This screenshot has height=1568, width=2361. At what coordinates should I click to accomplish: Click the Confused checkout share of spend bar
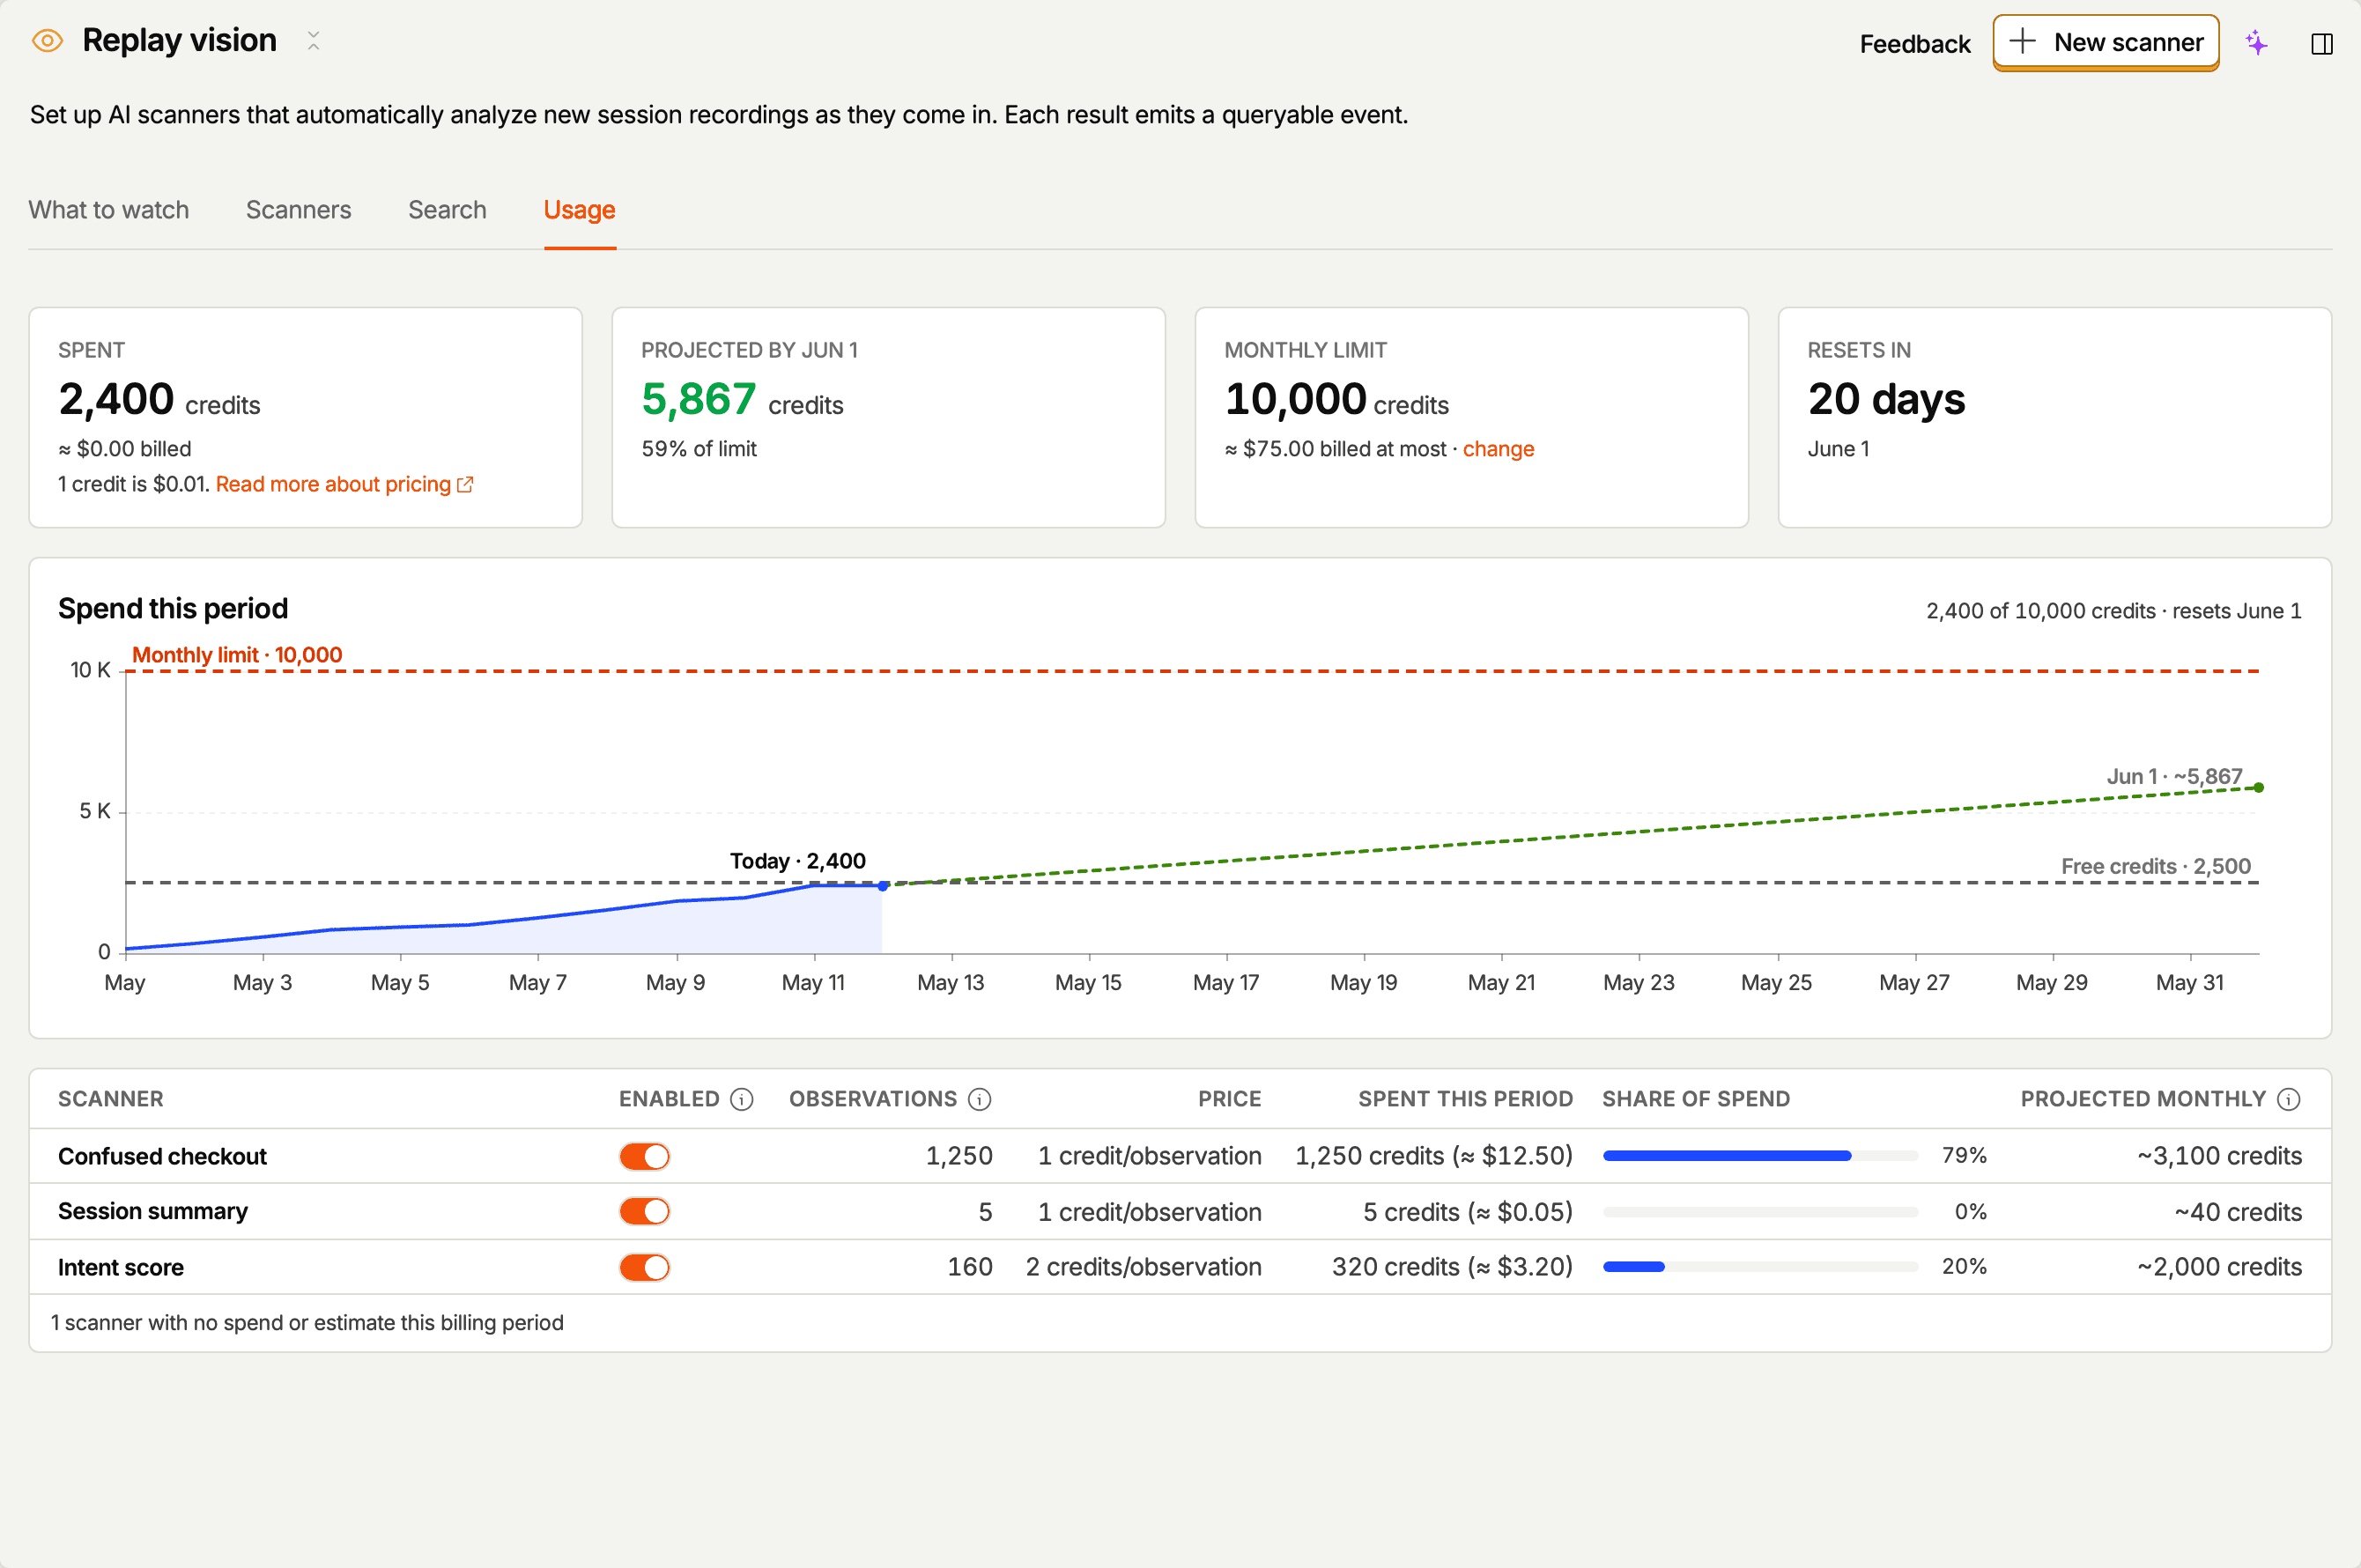1760,1156
